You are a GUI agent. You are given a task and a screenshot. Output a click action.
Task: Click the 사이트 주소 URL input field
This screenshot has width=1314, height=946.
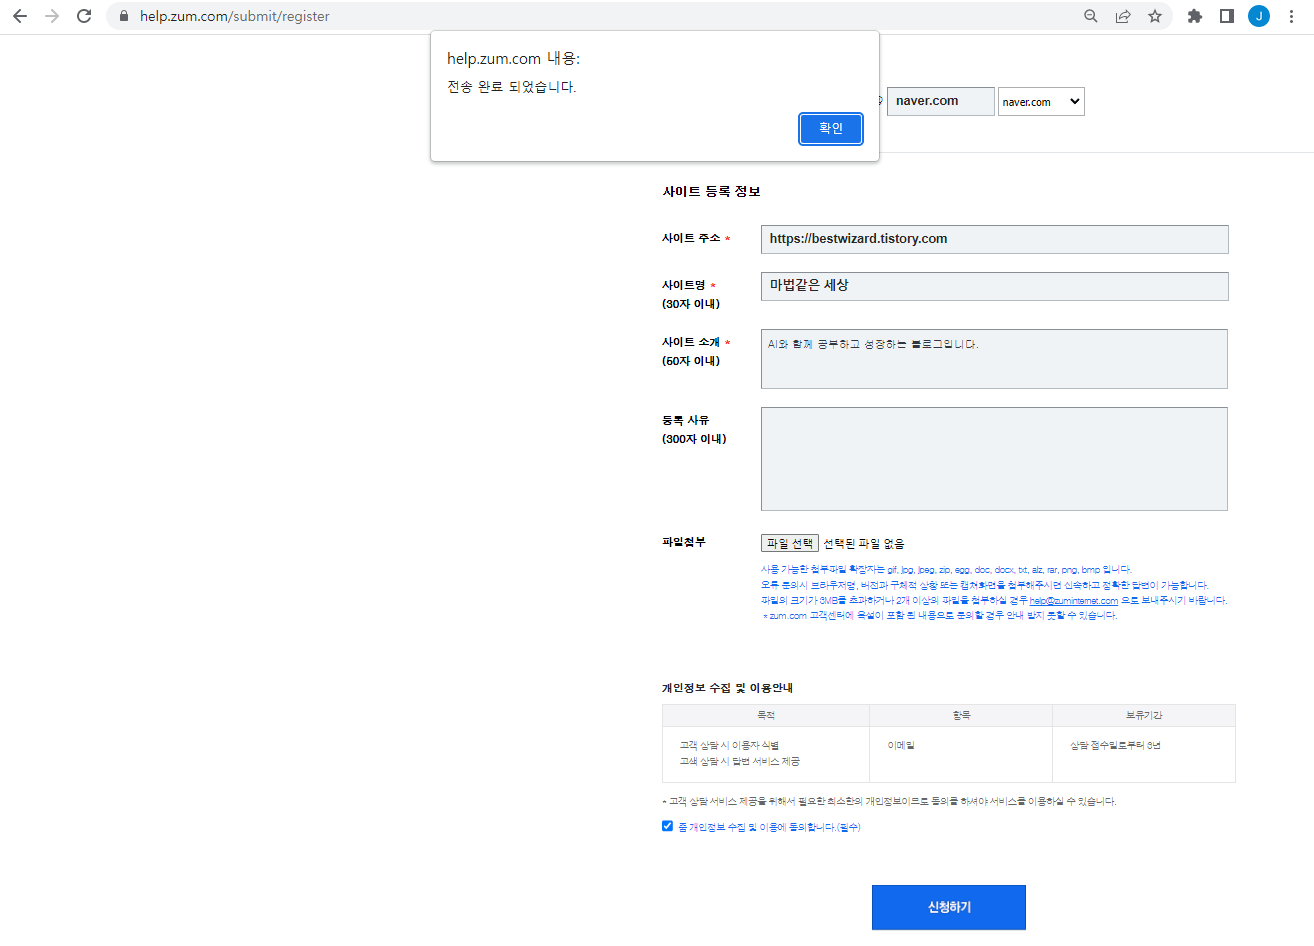pos(994,239)
